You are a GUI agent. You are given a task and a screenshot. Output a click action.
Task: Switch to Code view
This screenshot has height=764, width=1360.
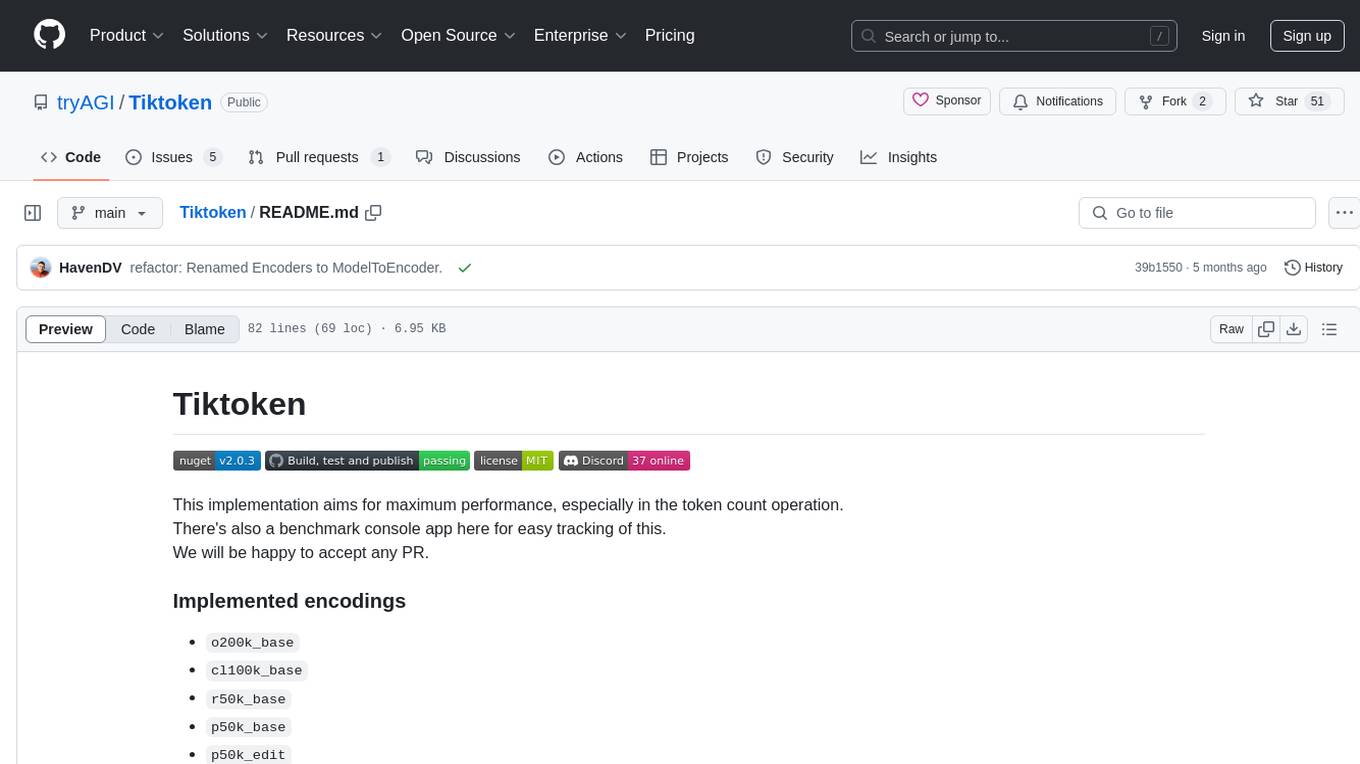coord(138,329)
